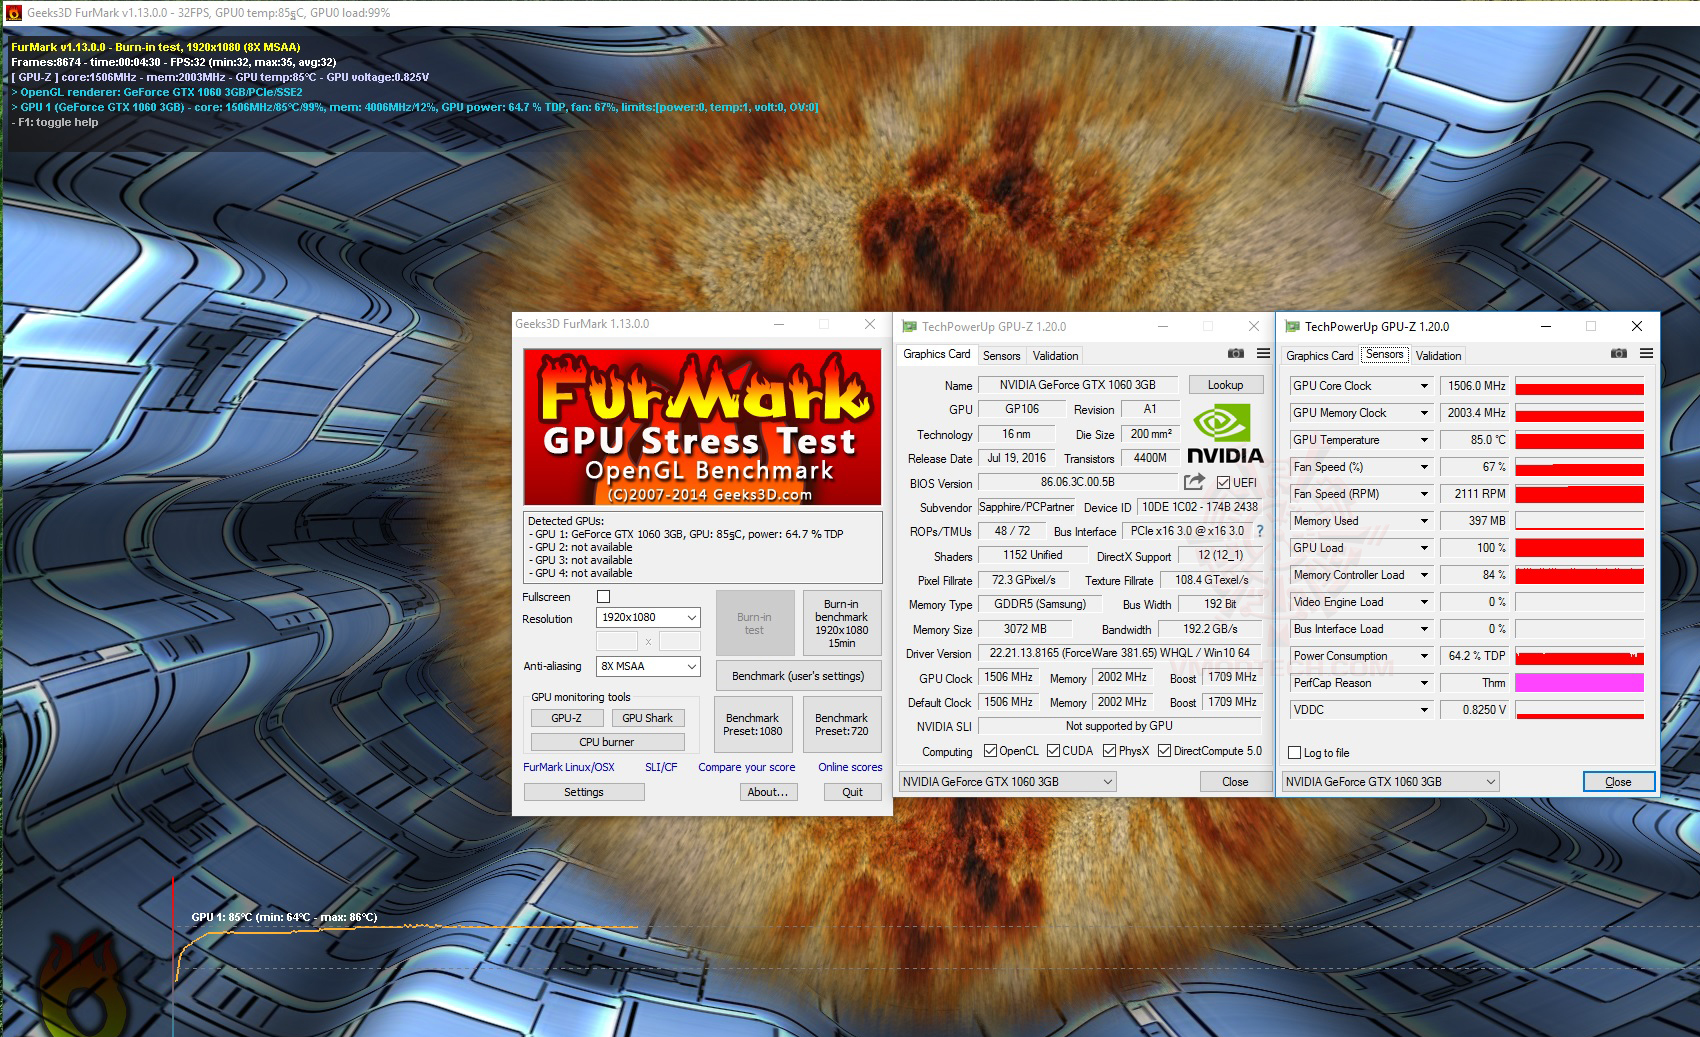The width and height of the screenshot is (1700, 1037).
Task: Click the Subvendor field Sapphire/PCPartner
Action: pyautogui.click(x=1026, y=507)
